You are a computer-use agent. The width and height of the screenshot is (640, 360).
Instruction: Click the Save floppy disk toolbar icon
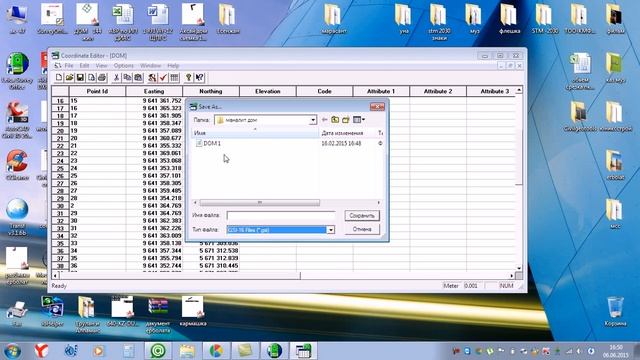tap(80, 78)
